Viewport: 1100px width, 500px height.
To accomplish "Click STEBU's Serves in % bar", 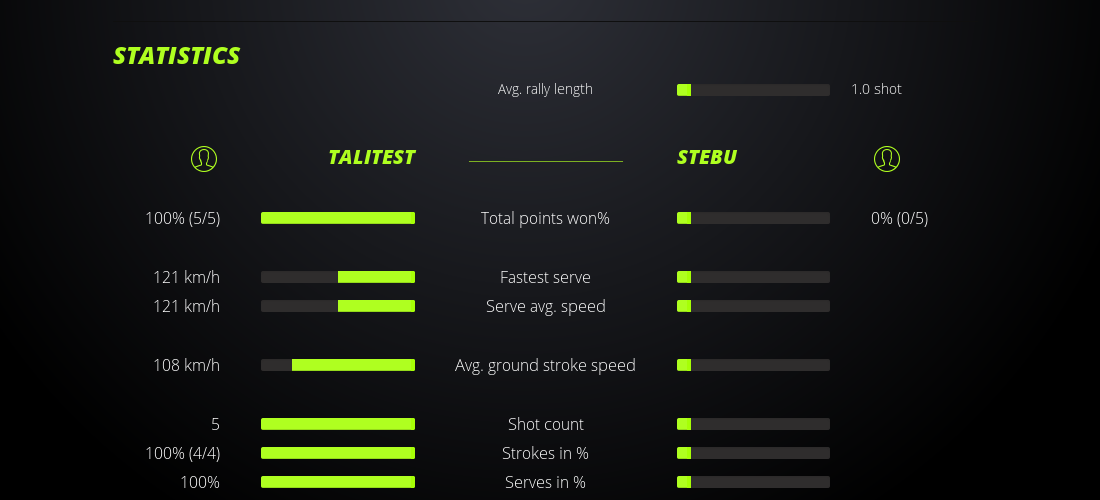I will point(753,482).
